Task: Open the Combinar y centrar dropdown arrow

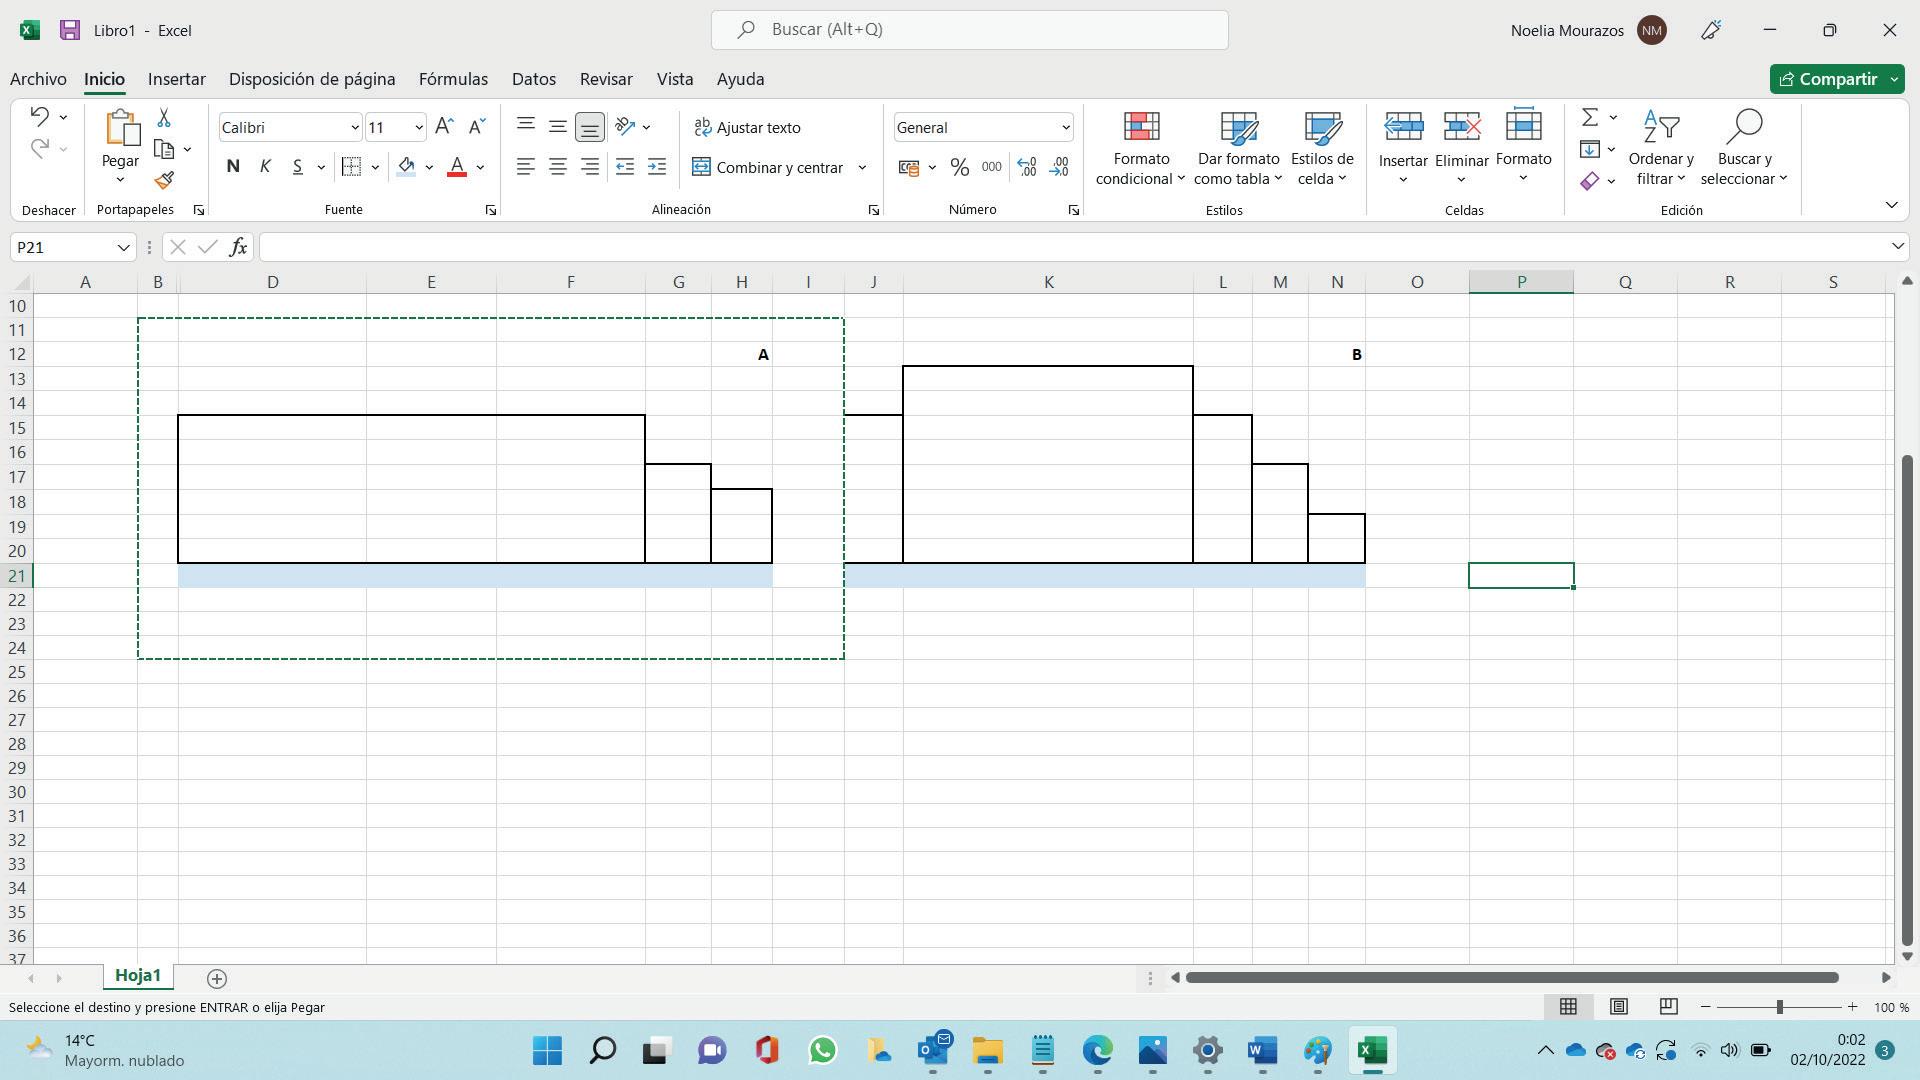Action: point(862,168)
